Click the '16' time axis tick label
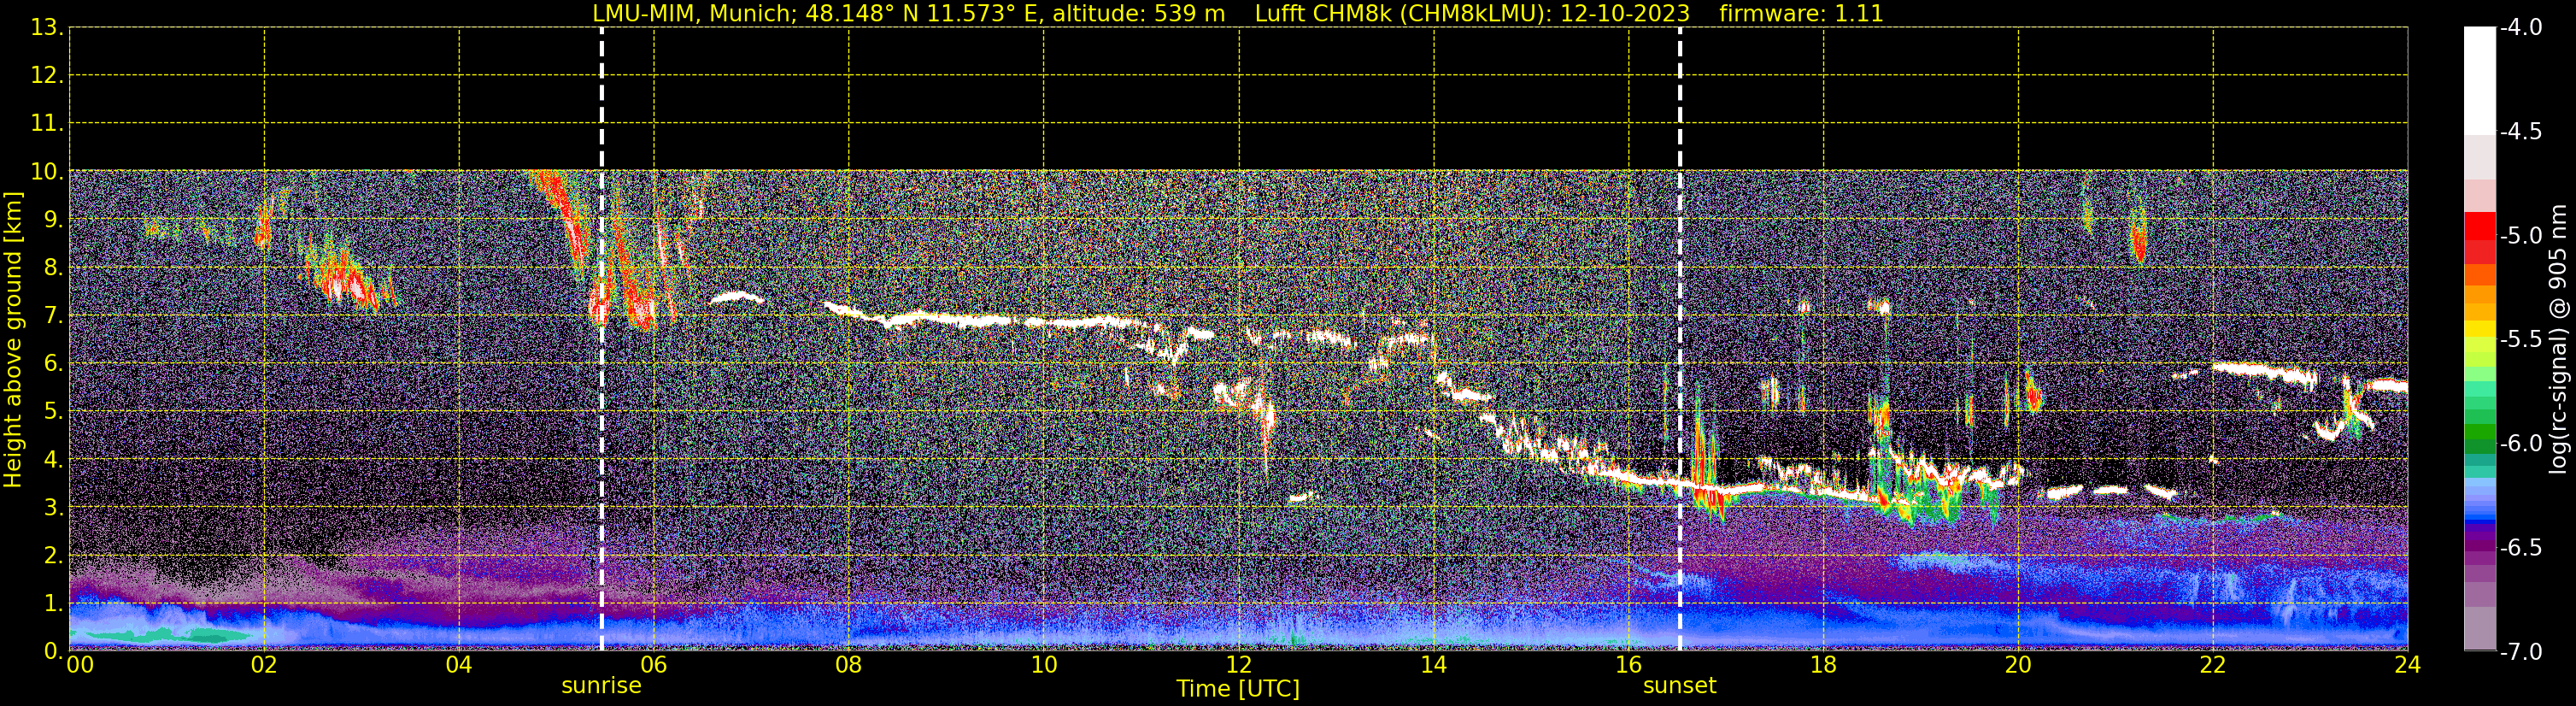This screenshot has height=706, width=2576. coord(1629,665)
